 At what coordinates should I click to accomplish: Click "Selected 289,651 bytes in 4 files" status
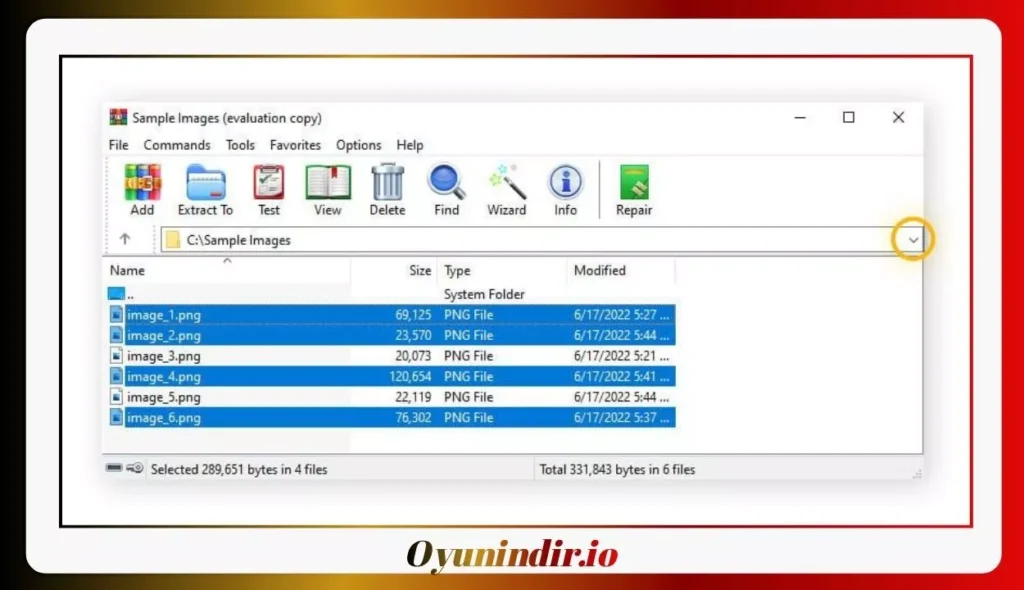(239, 469)
